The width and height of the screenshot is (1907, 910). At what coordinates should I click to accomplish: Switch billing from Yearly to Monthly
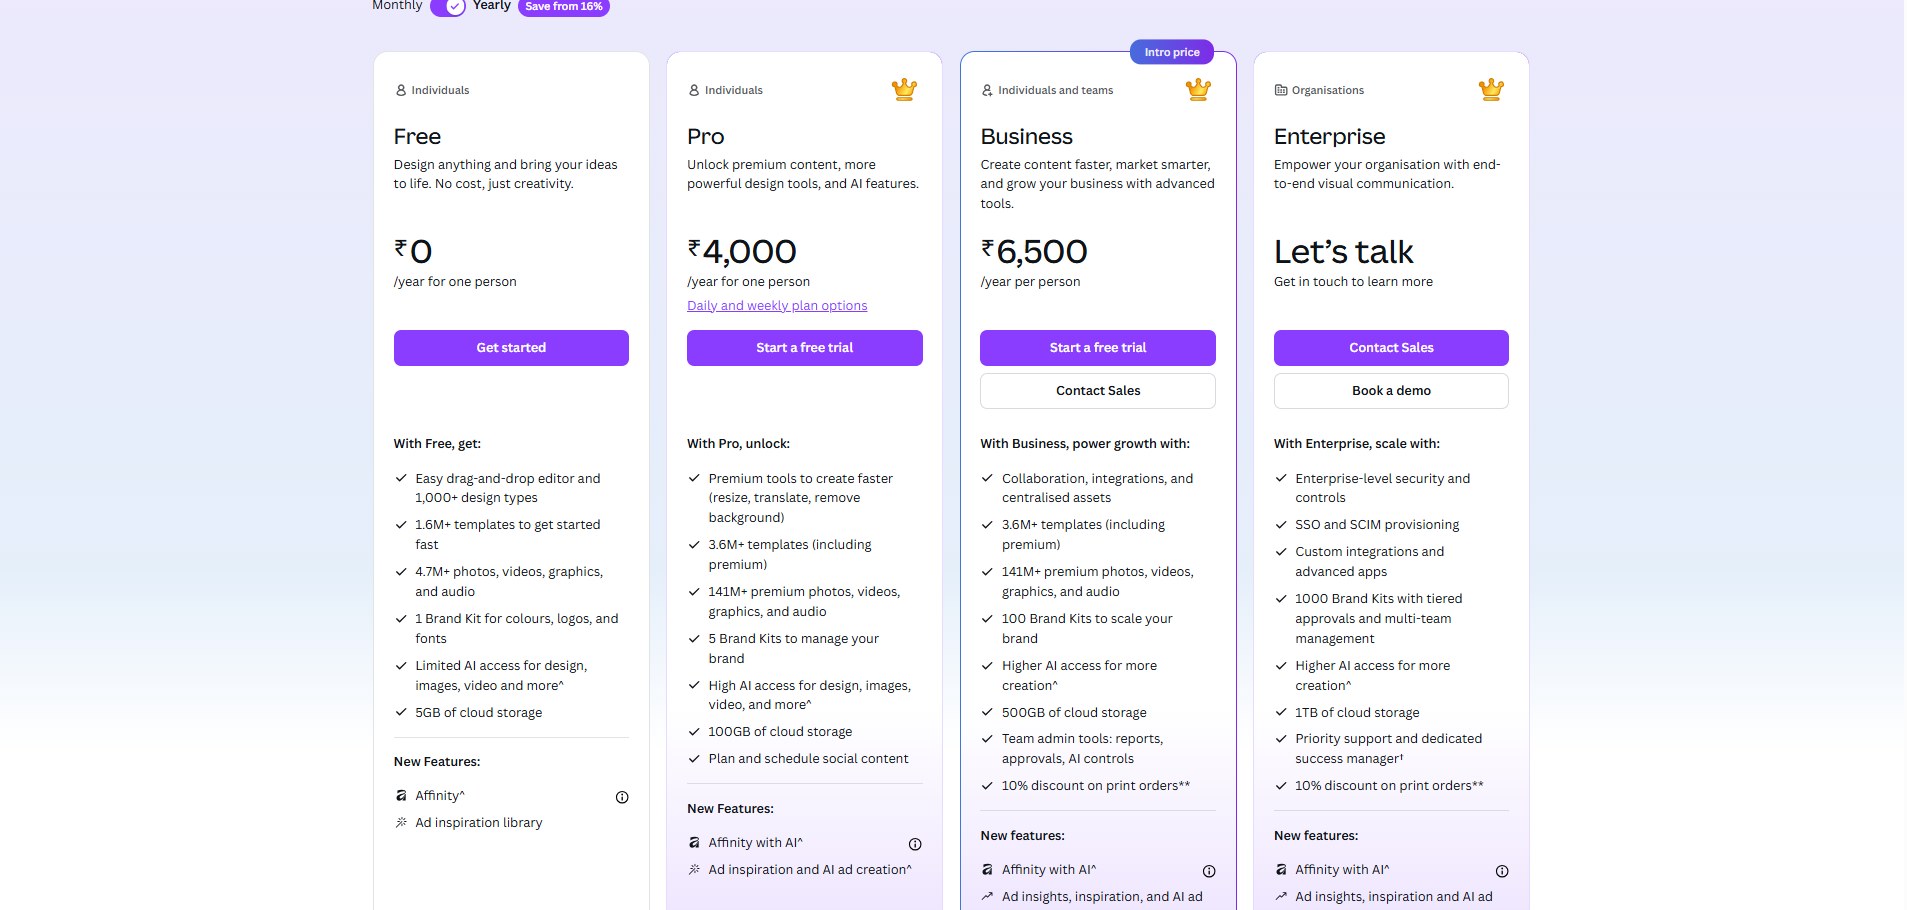pos(396,6)
